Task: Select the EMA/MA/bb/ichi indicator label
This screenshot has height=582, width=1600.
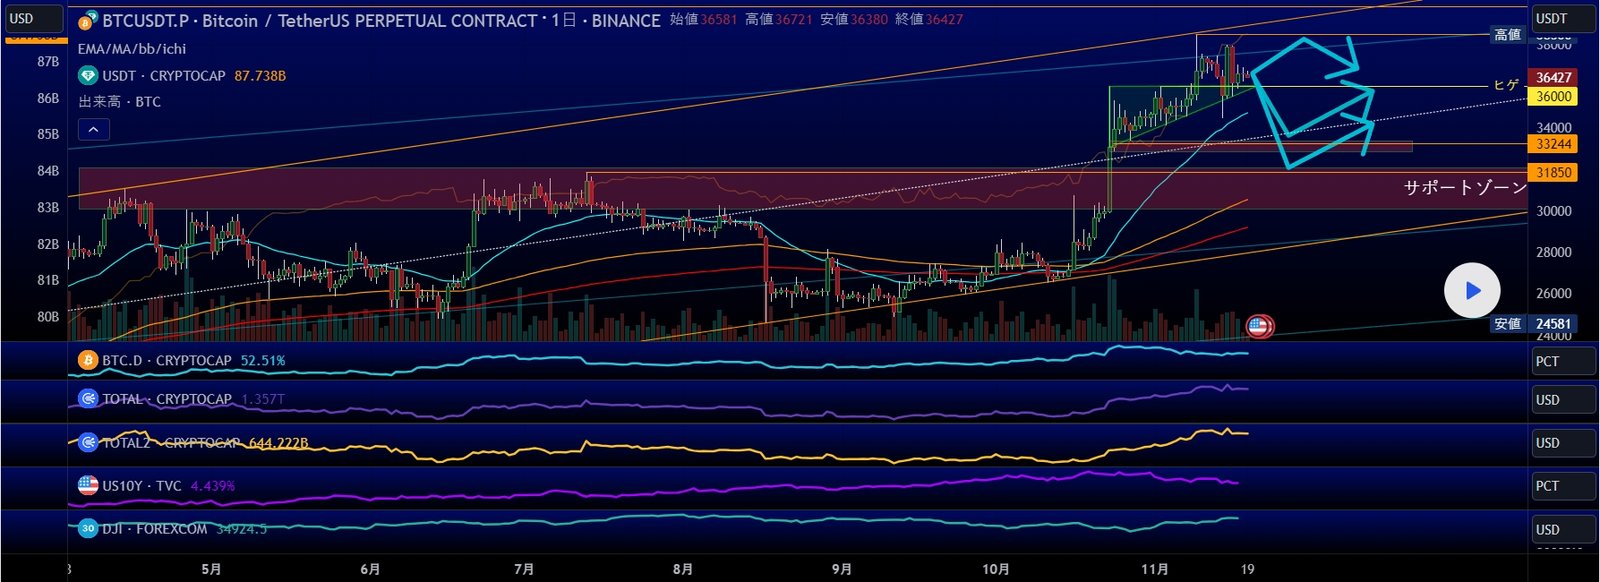Action: [132, 49]
